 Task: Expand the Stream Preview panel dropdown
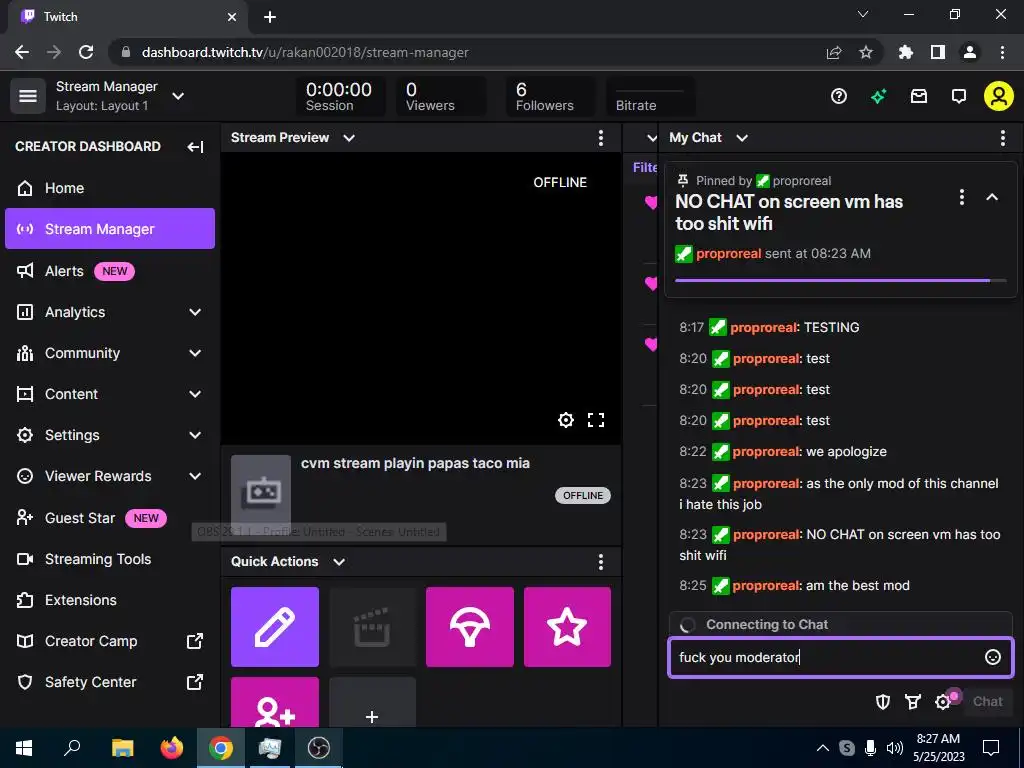(x=349, y=138)
